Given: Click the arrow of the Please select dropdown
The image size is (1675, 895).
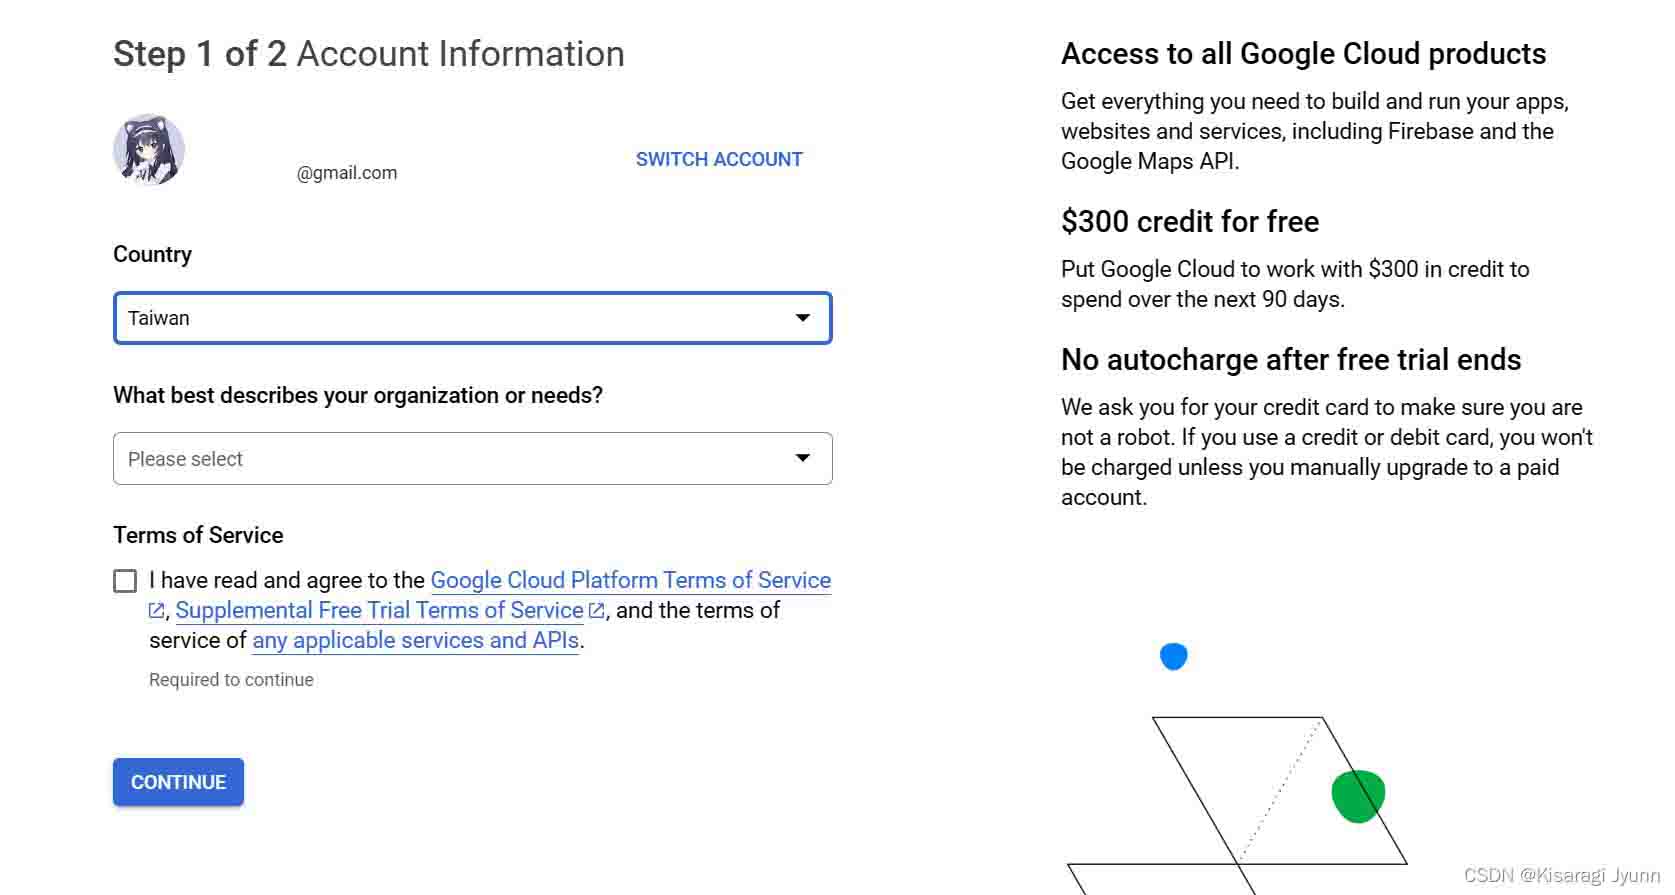Looking at the screenshot, I should pos(802,458).
